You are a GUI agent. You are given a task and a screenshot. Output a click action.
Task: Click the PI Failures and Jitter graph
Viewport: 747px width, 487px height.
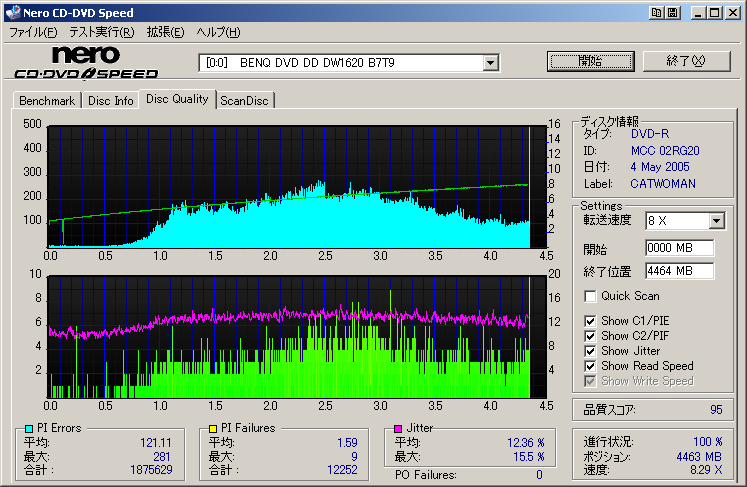point(297,337)
